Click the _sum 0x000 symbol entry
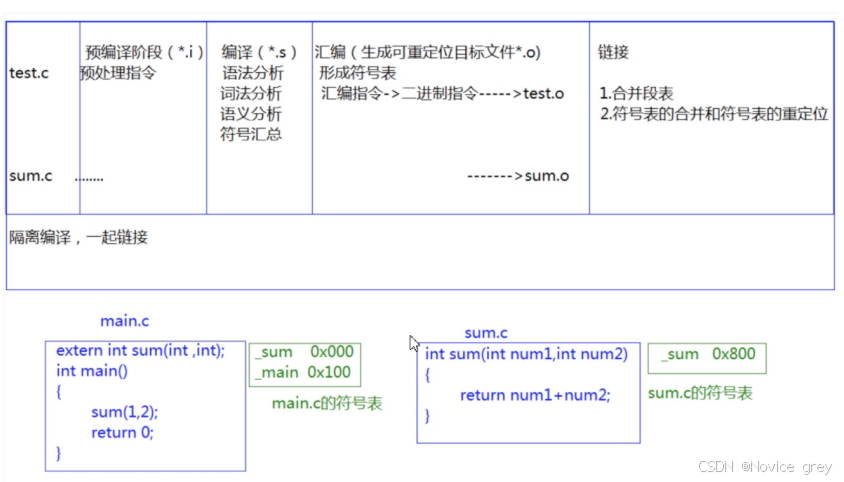The image size is (844, 482). pos(304,352)
